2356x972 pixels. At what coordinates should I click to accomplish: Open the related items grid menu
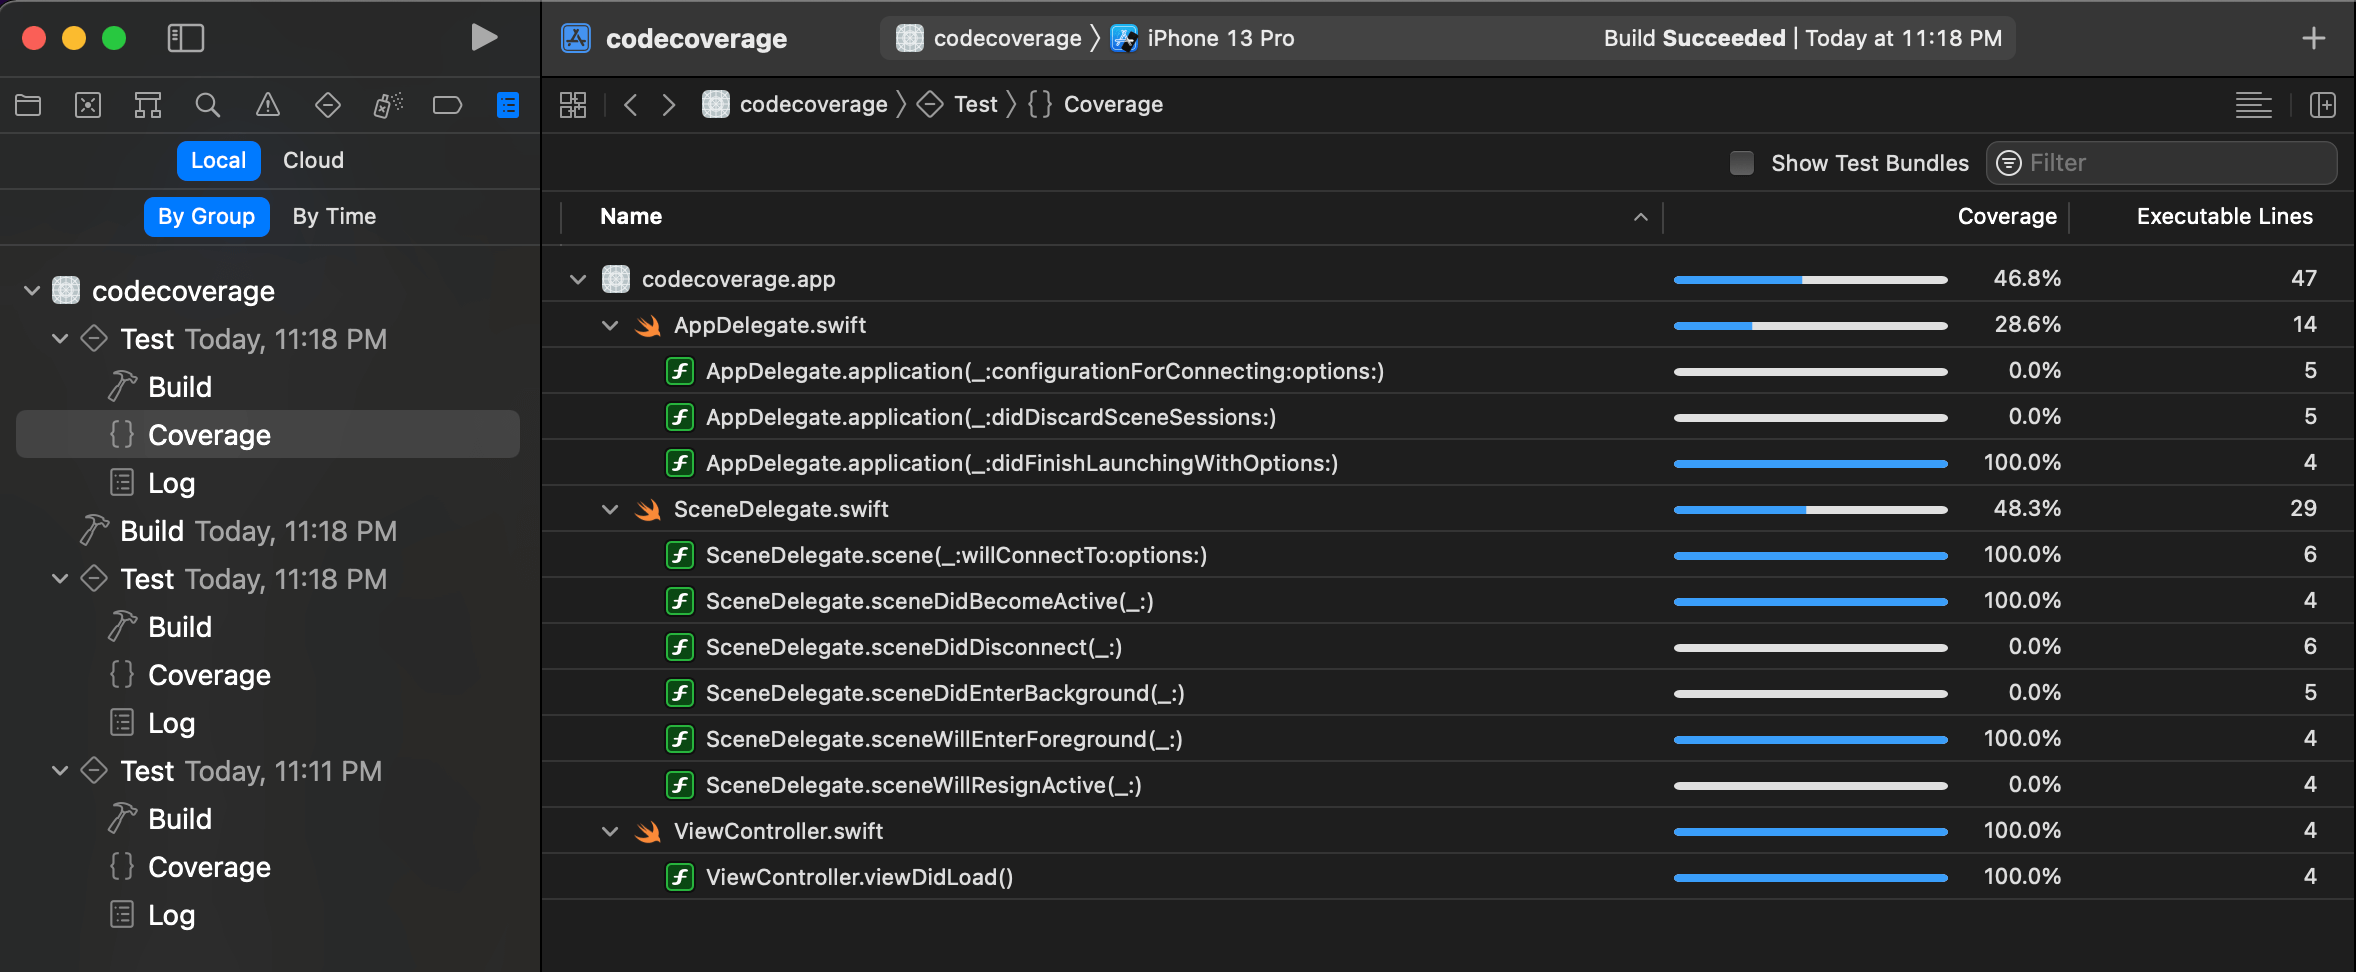point(573,105)
